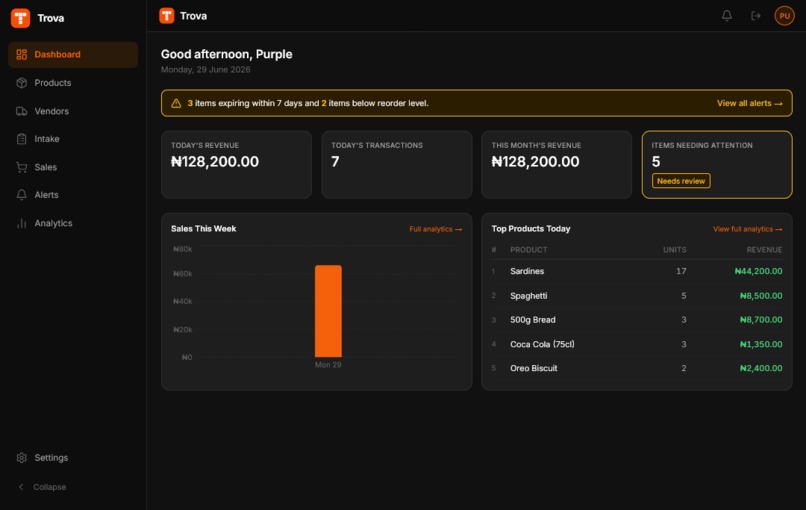Click the ₦1,350.00 revenue value

[761, 344]
